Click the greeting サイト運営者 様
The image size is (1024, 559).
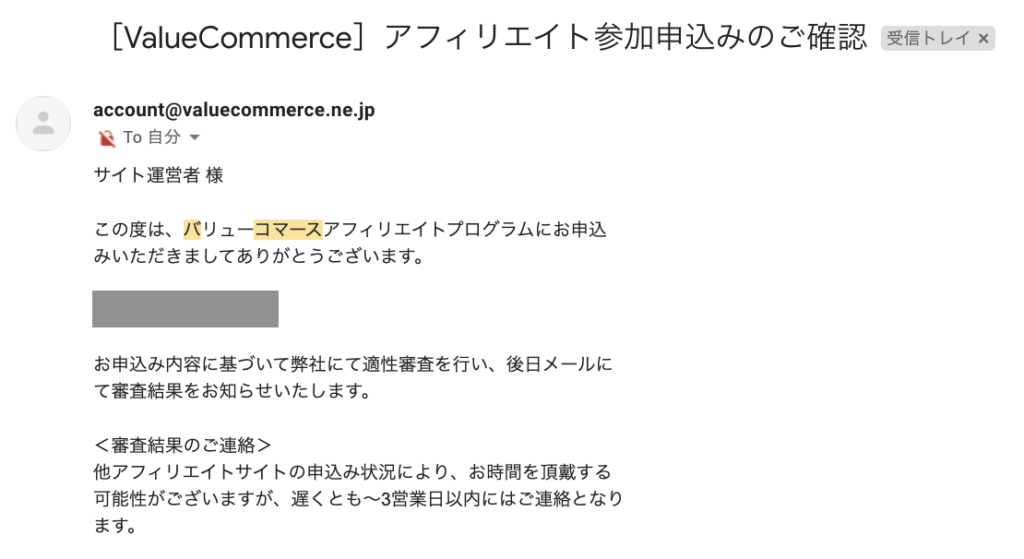point(159,175)
